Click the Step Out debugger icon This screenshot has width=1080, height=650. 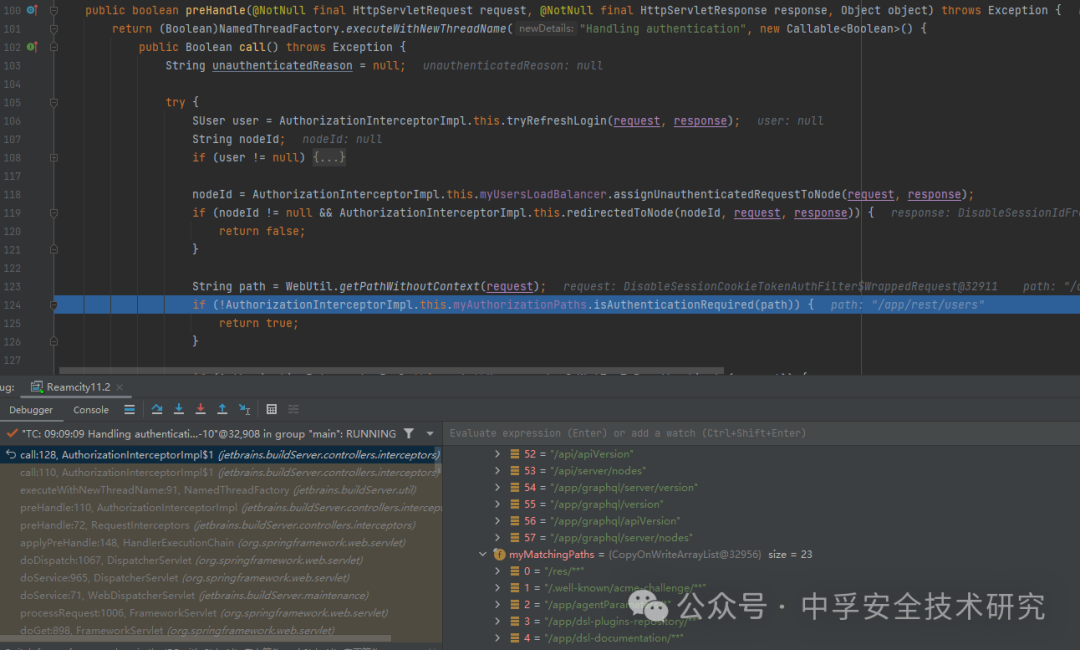pos(222,409)
